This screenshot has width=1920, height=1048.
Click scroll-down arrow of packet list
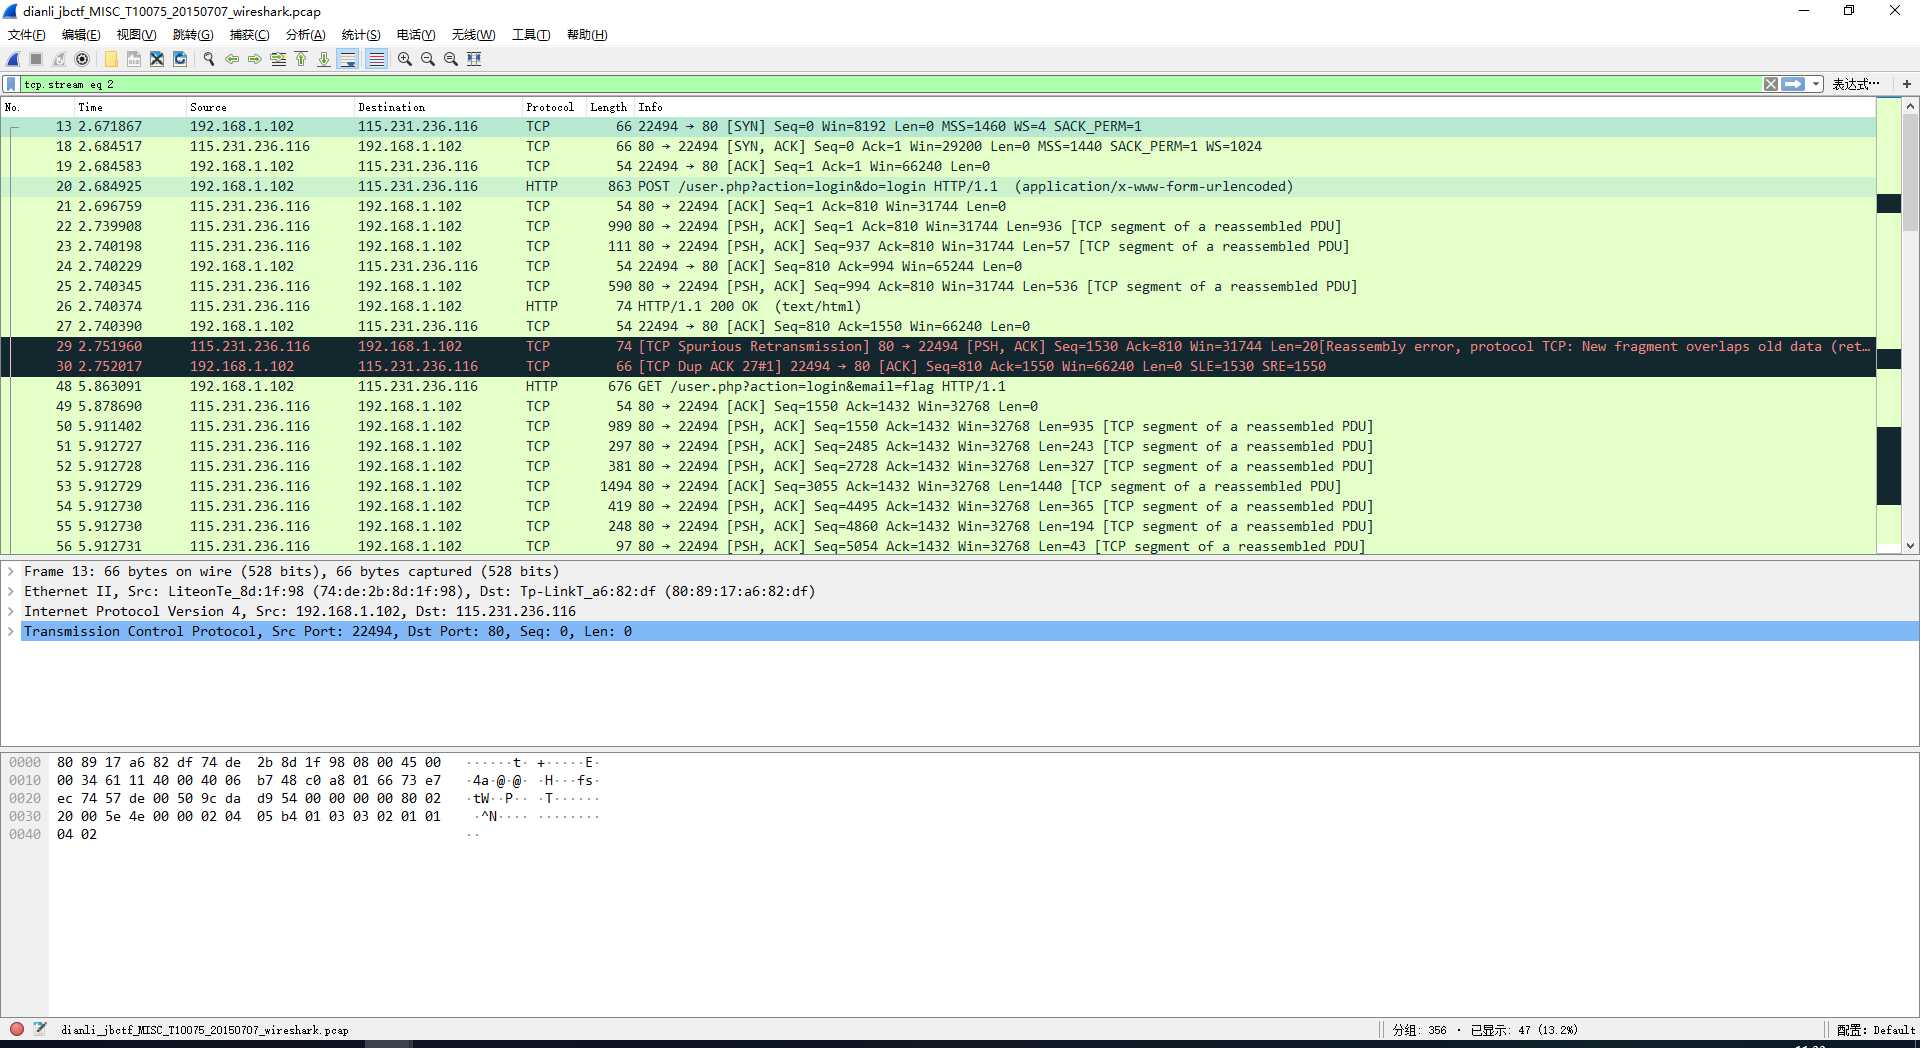click(x=1910, y=546)
